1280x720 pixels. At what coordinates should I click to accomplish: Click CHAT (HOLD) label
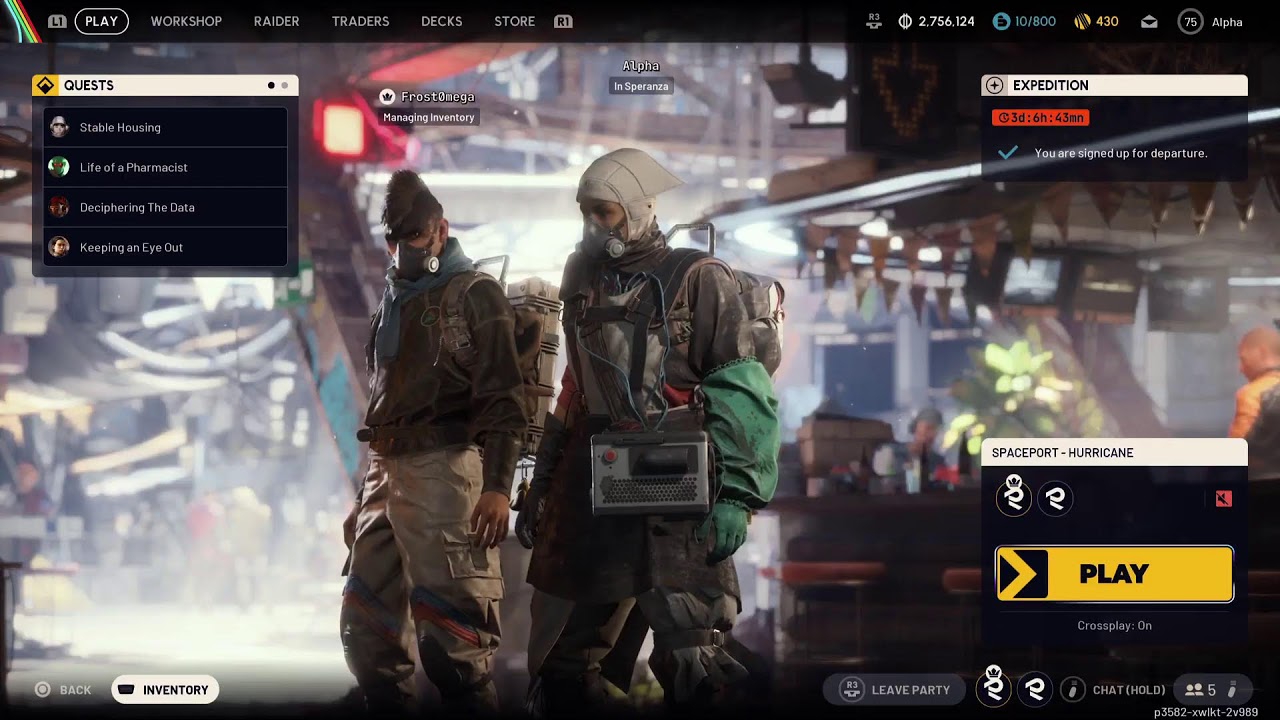click(x=1129, y=690)
